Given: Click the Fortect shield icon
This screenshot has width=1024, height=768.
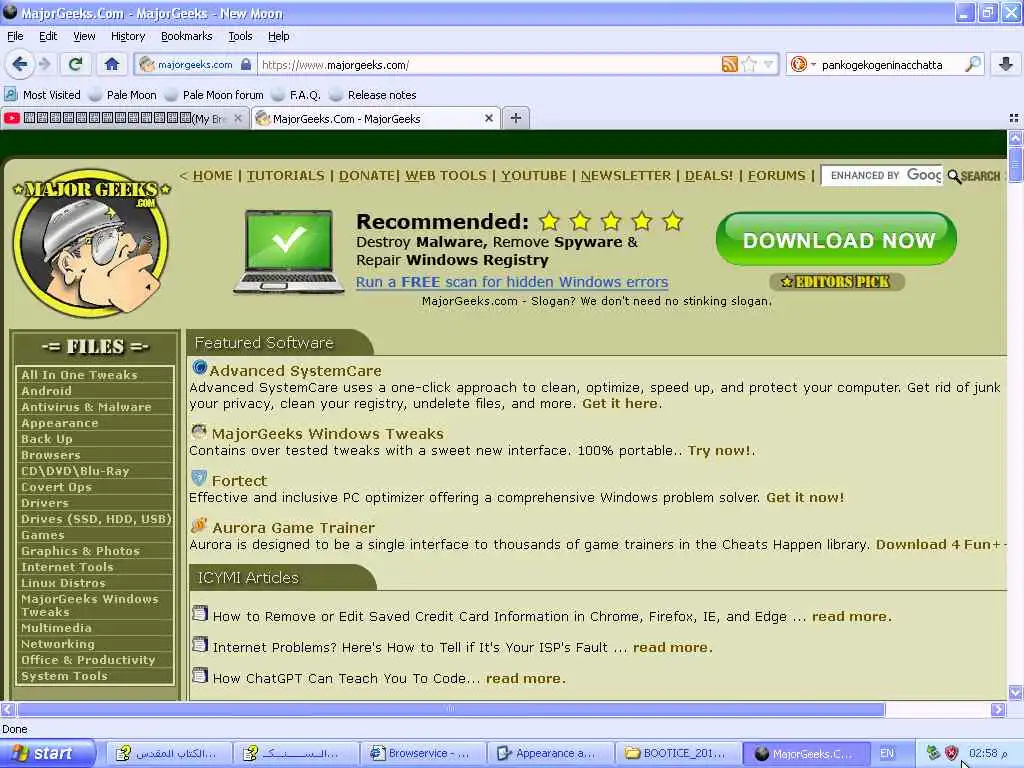Looking at the screenshot, I should pyautogui.click(x=199, y=478).
